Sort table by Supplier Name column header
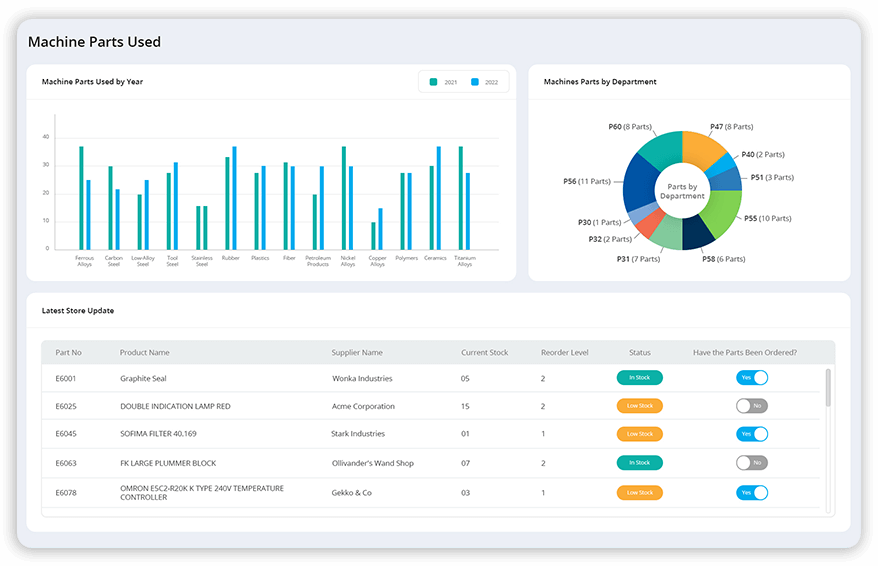 click(x=357, y=352)
